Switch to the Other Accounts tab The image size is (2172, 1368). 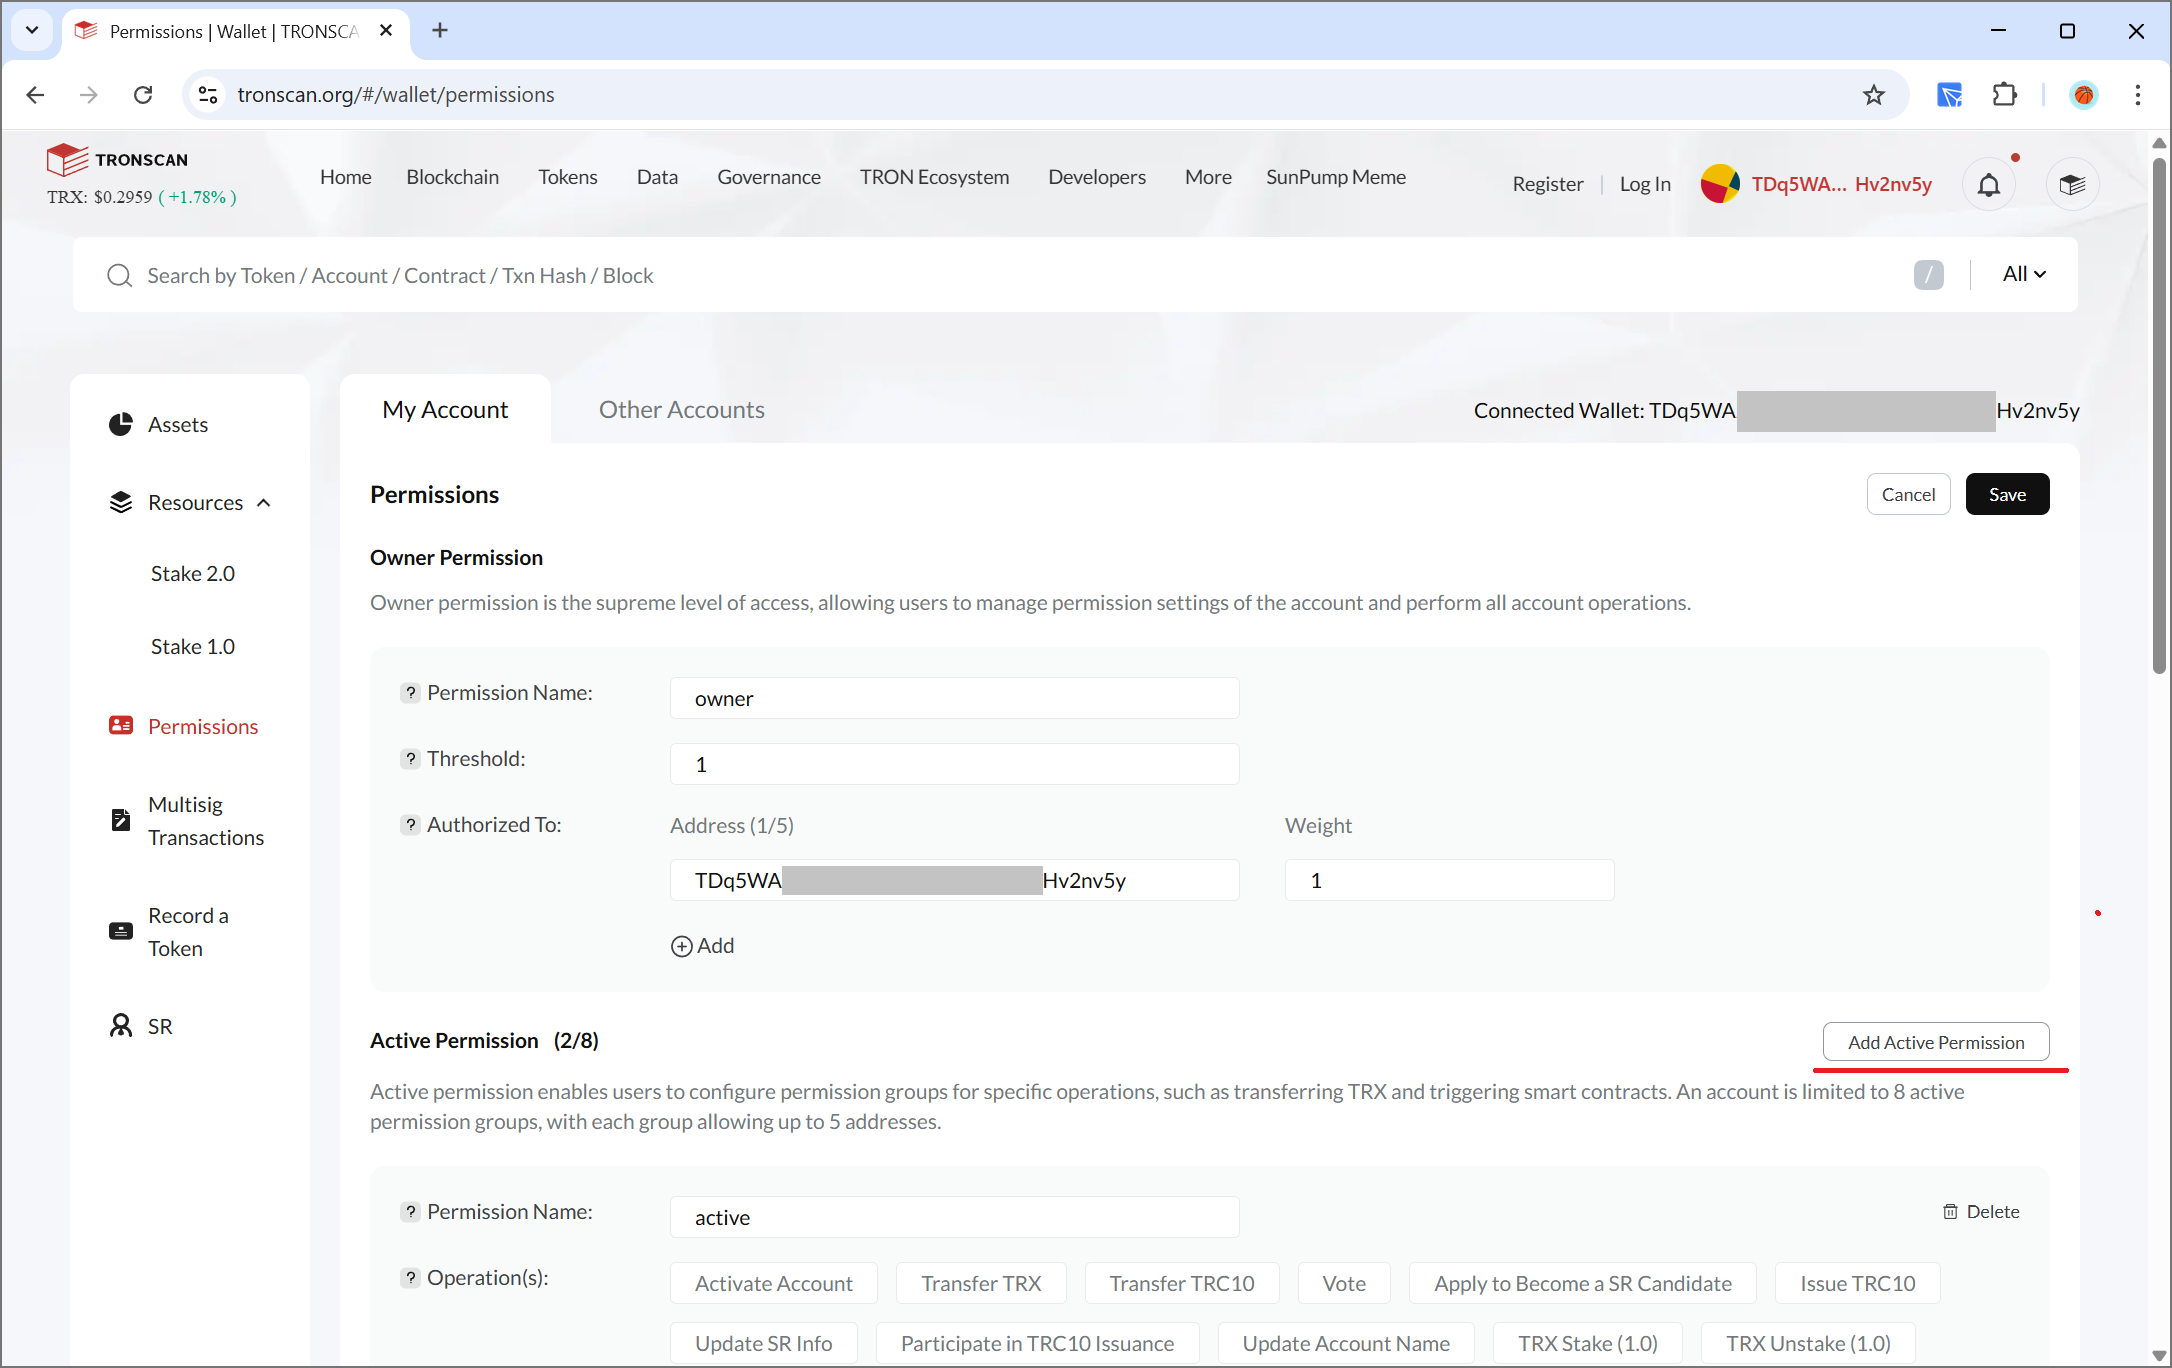tap(682, 410)
